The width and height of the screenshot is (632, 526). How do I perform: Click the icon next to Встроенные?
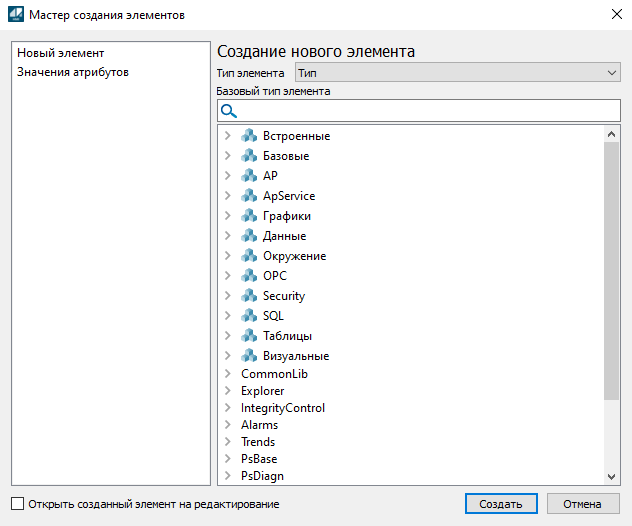click(249, 136)
